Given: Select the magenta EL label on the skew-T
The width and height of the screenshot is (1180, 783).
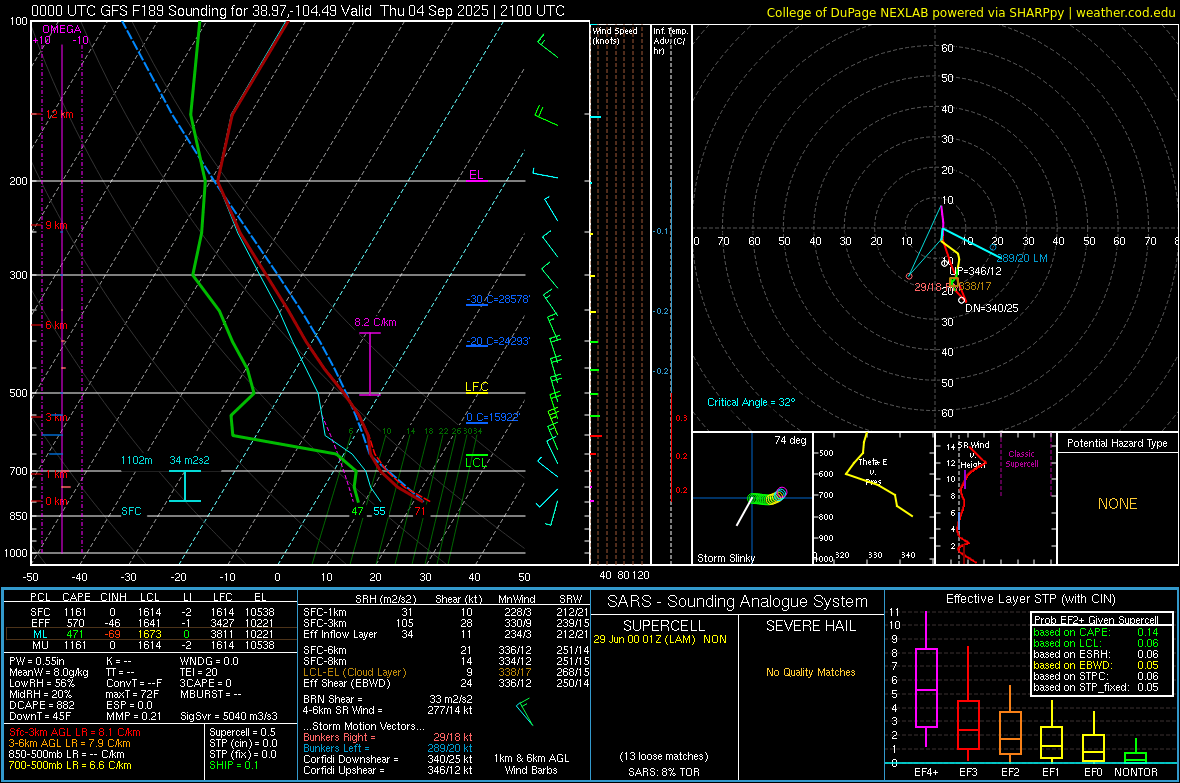Looking at the screenshot, I should pos(476,175).
